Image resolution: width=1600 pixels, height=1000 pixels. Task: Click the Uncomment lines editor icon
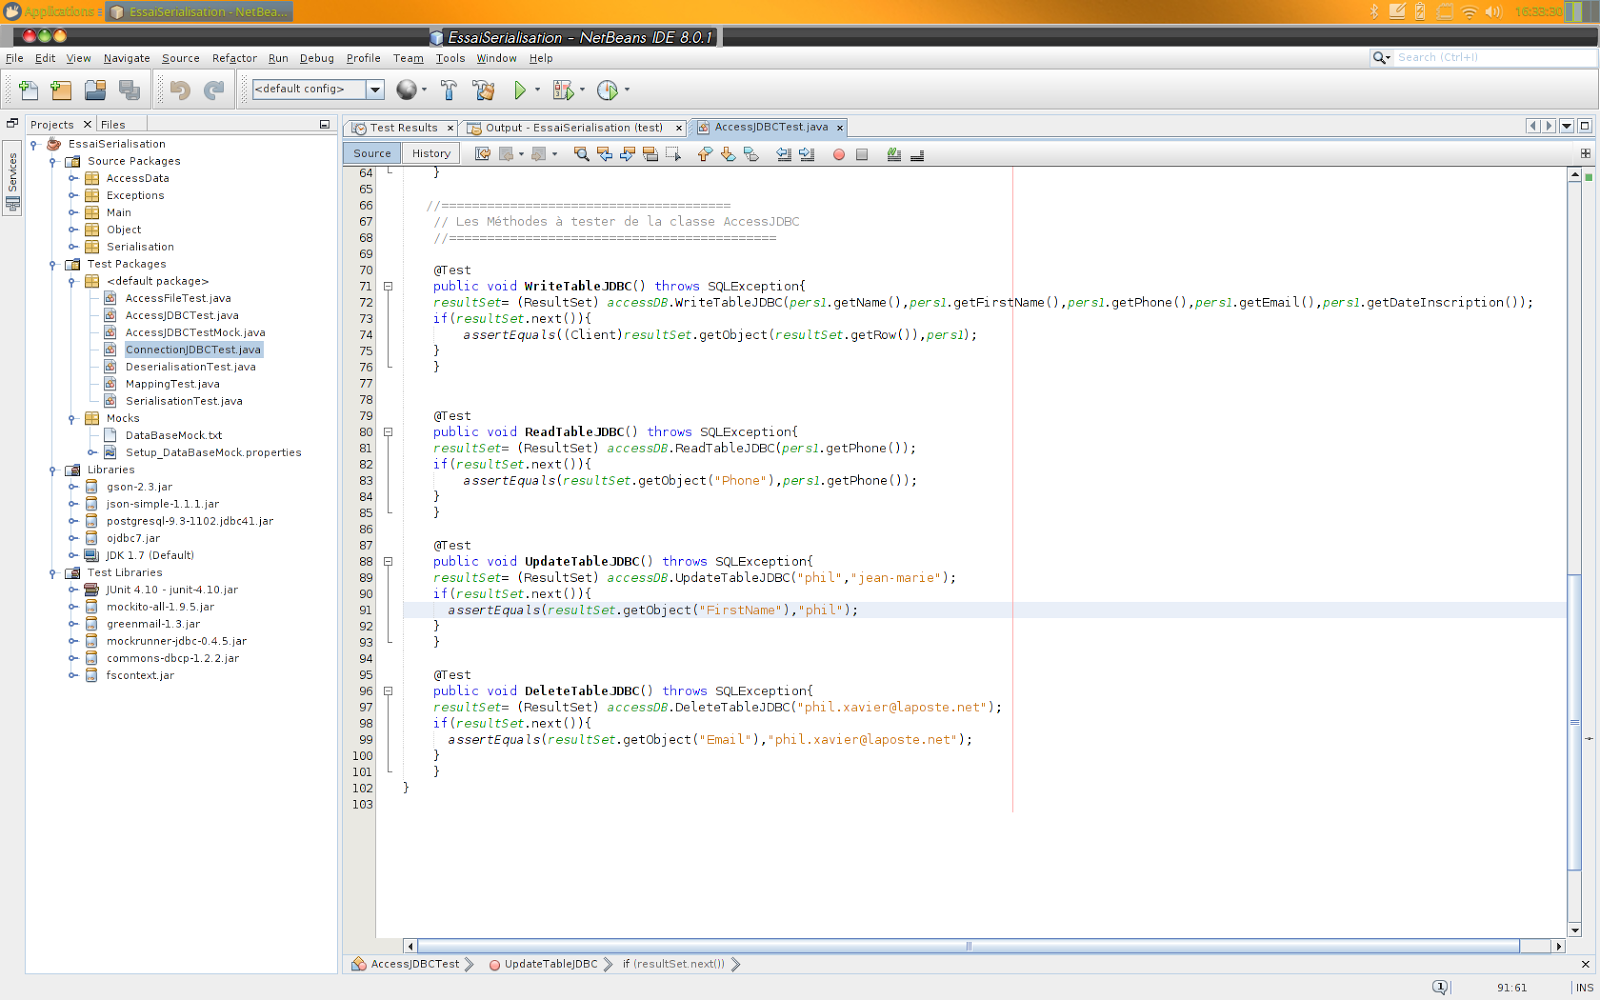click(917, 154)
